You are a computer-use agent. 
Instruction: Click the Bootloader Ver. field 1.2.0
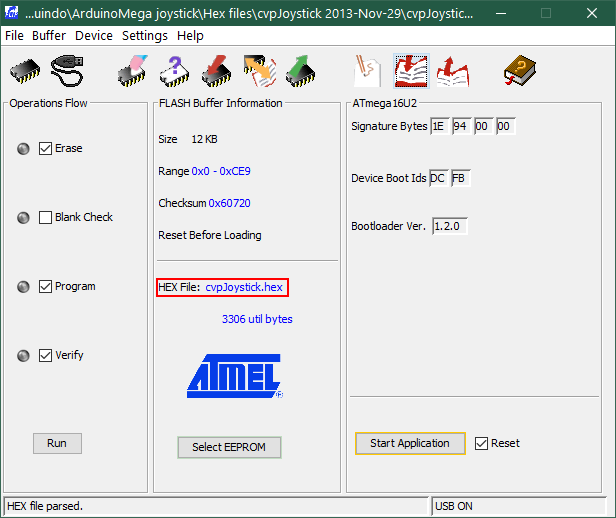(x=450, y=226)
